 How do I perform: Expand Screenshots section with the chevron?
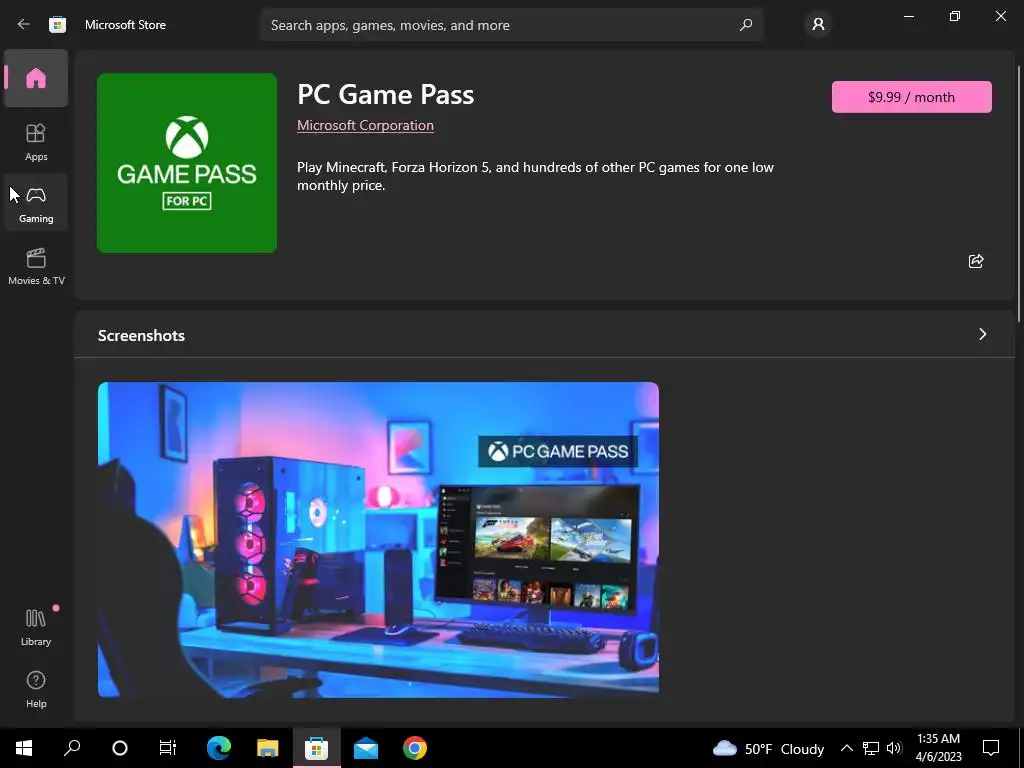tap(982, 334)
